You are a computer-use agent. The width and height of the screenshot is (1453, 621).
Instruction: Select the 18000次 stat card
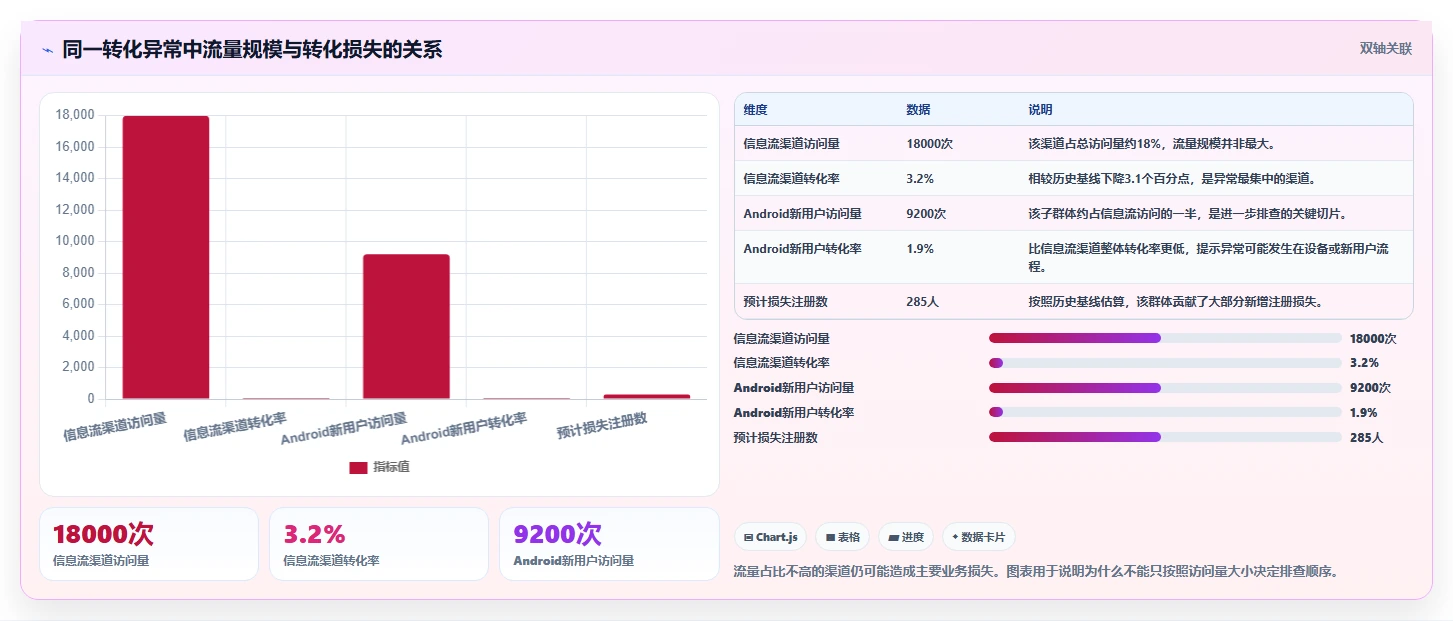[149, 544]
